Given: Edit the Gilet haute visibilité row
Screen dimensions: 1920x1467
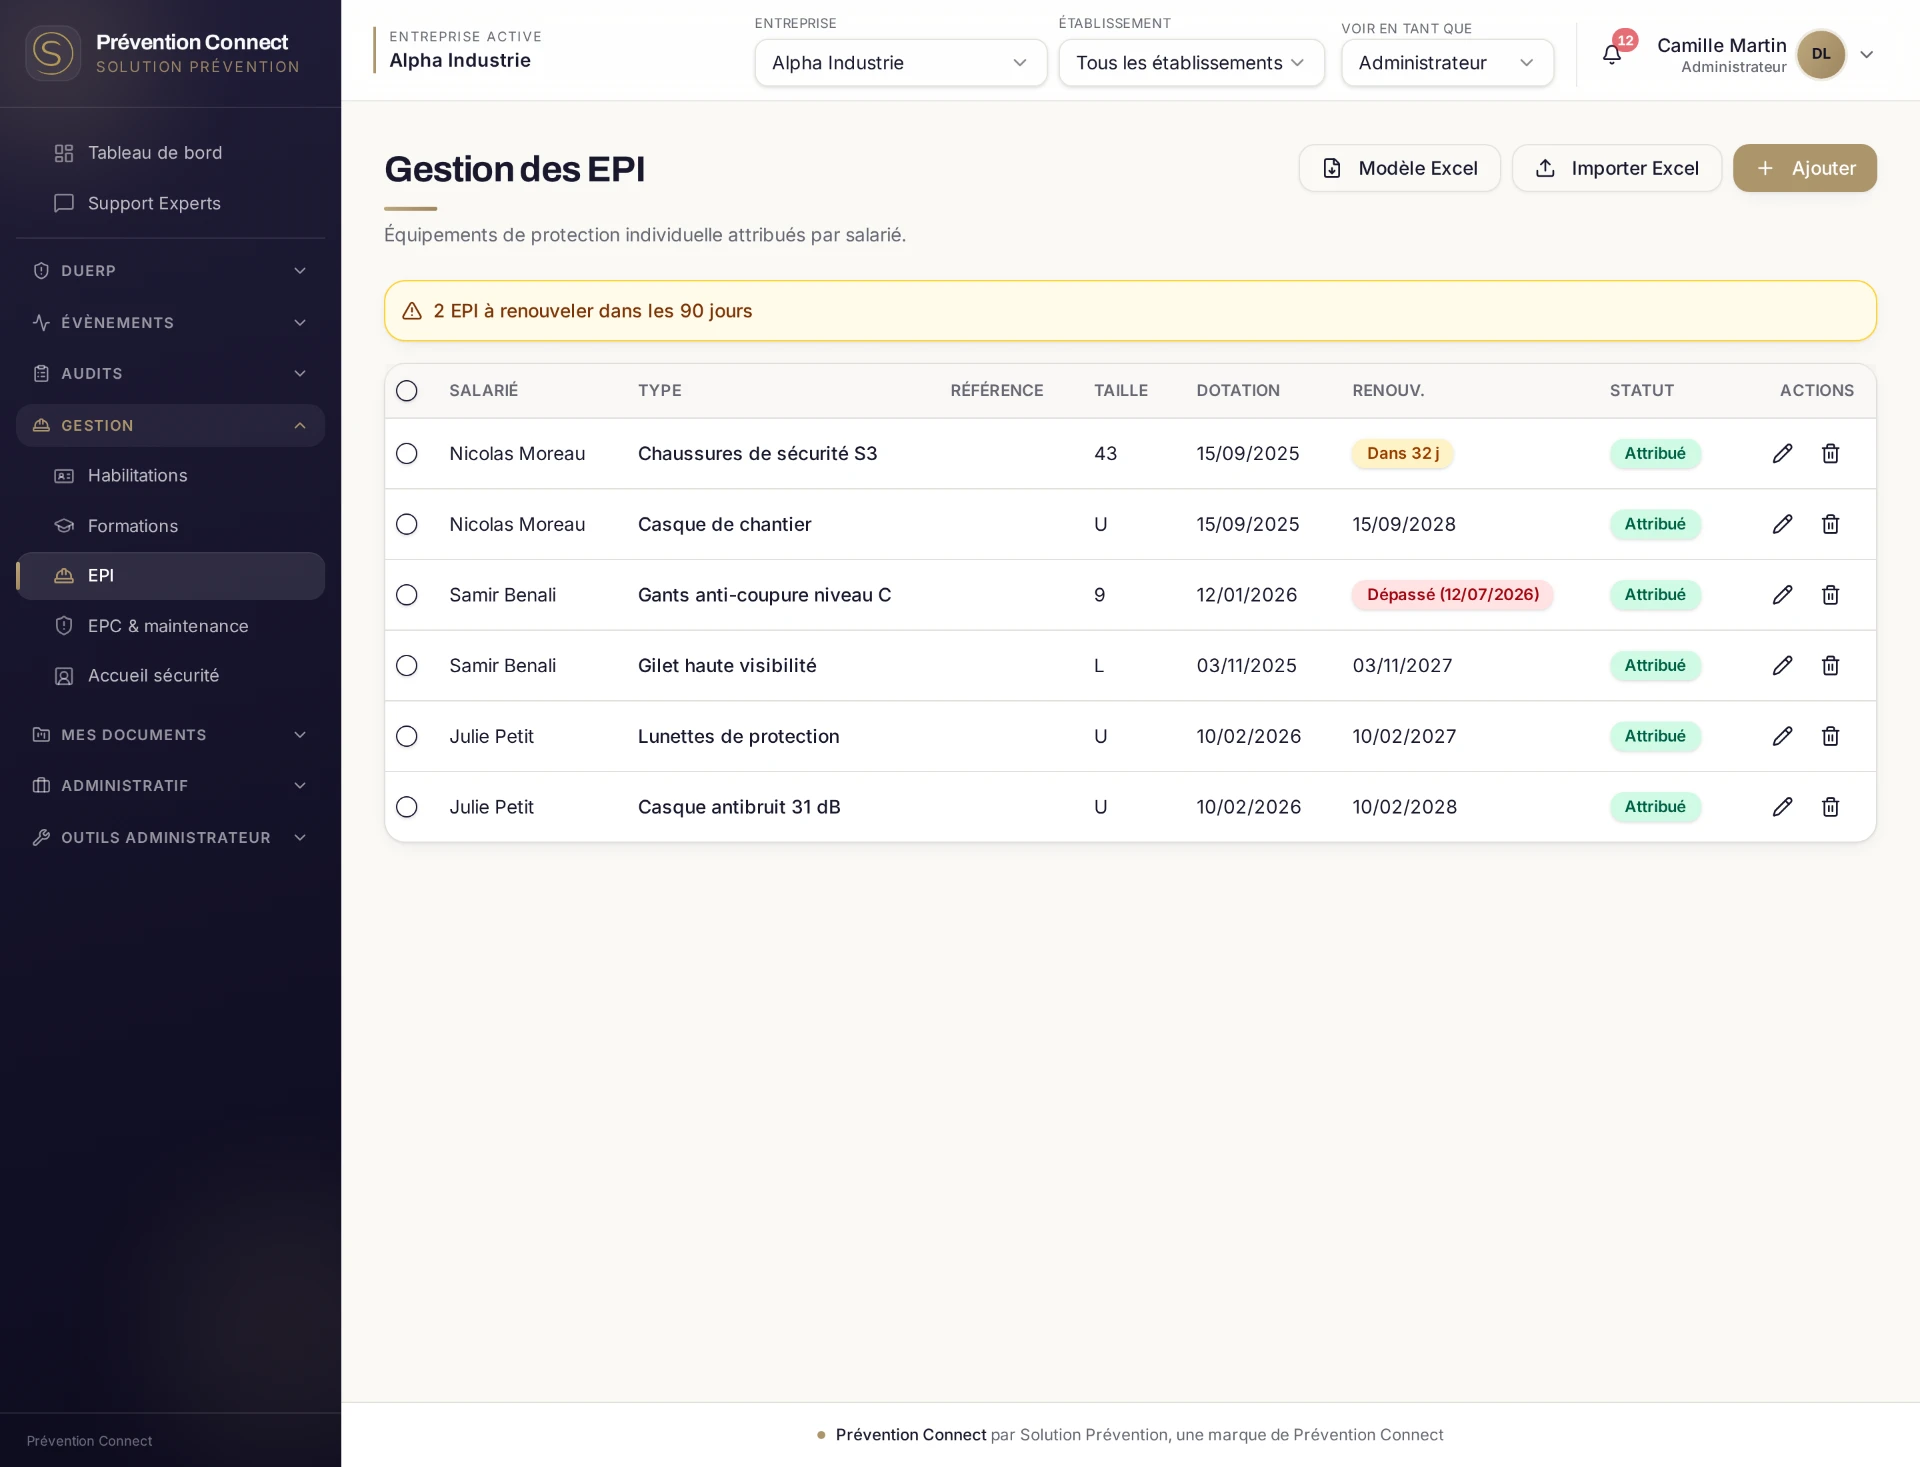Looking at the screenshot, I should tap(1782, 665).
